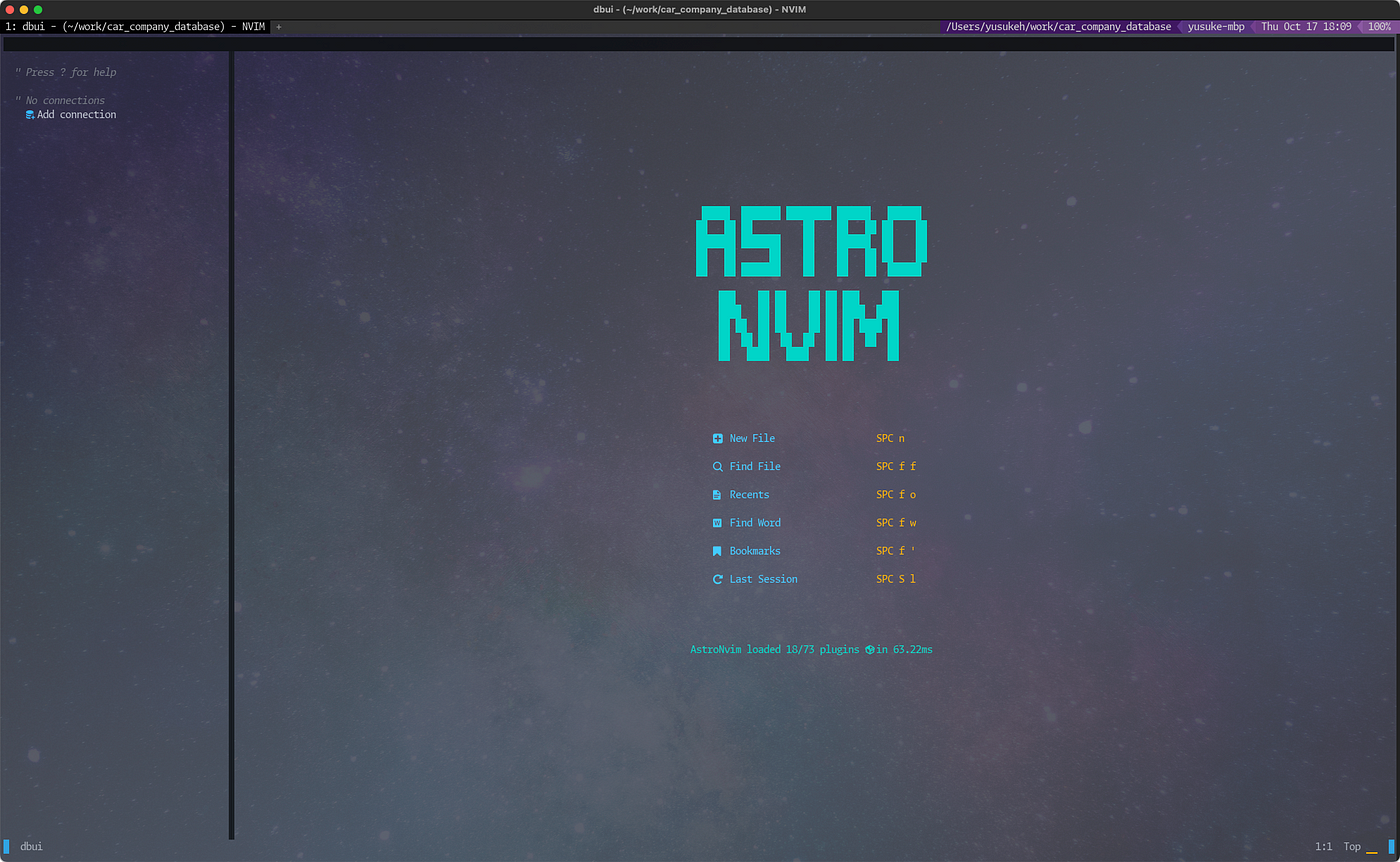This screenshot has width=1400, height=862.
Task: Click the 'SPC f f' shortcut label
Action: tap(896, 466)
